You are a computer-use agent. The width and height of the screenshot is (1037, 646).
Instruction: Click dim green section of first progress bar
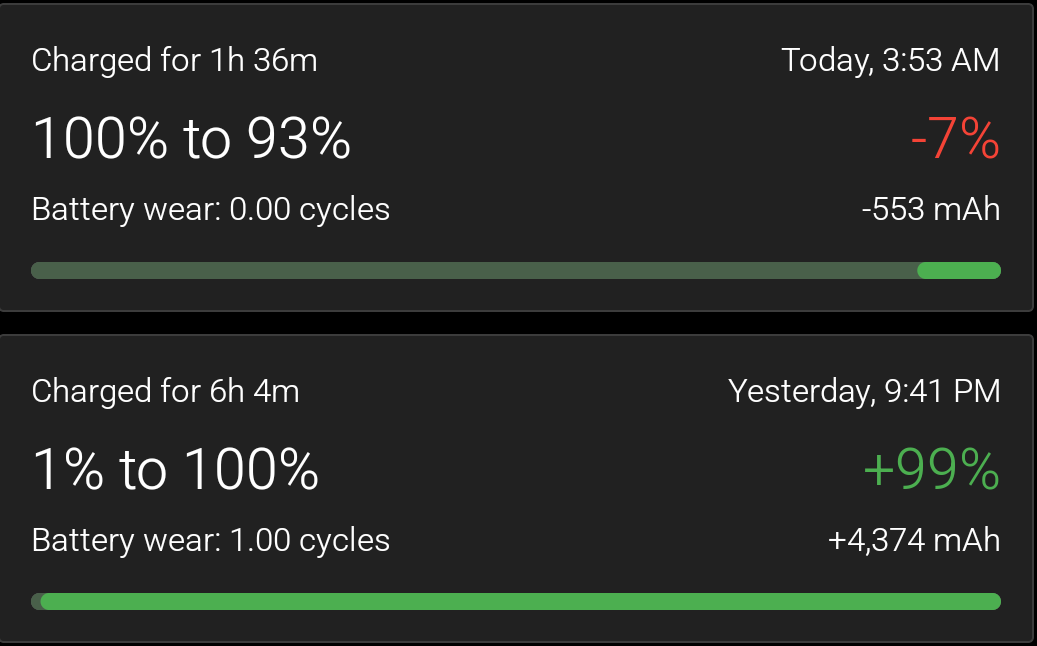tap(474, 270)
